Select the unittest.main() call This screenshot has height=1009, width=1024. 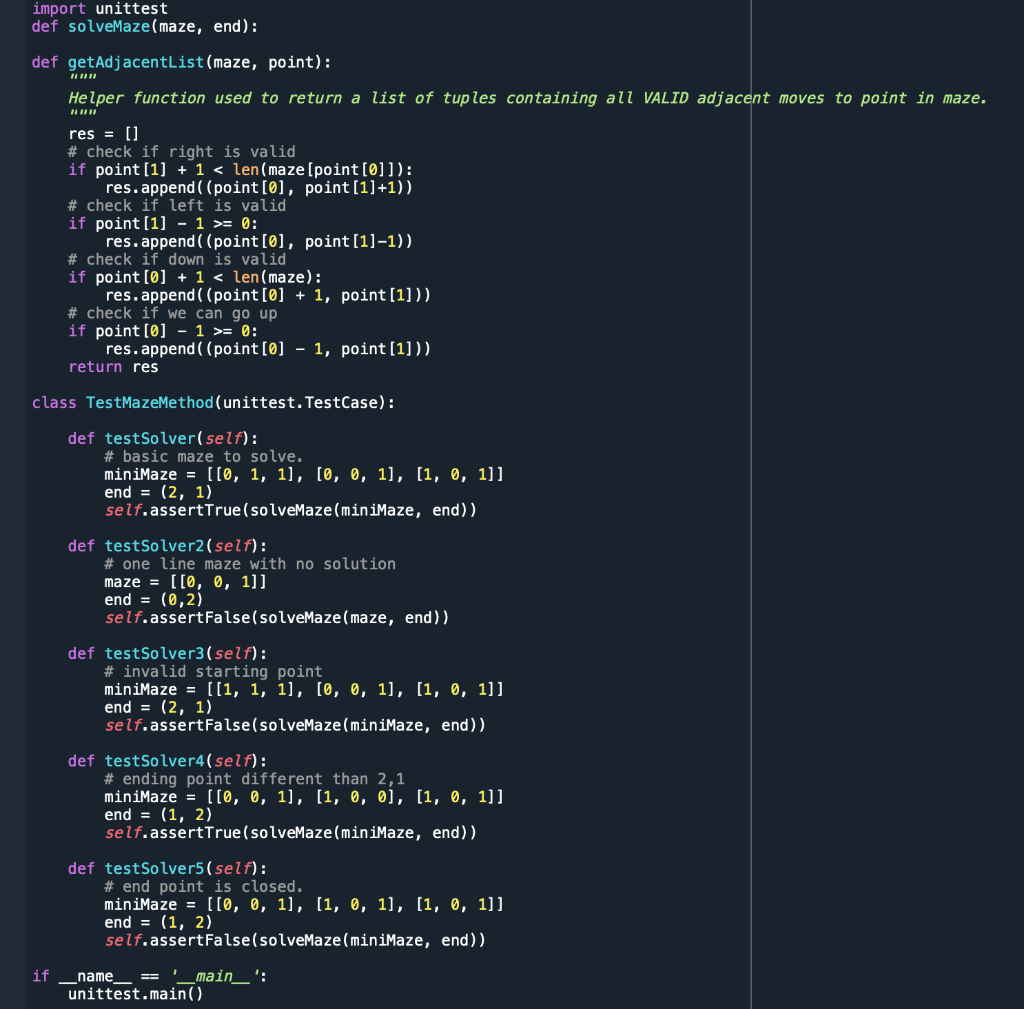[135, 993]
